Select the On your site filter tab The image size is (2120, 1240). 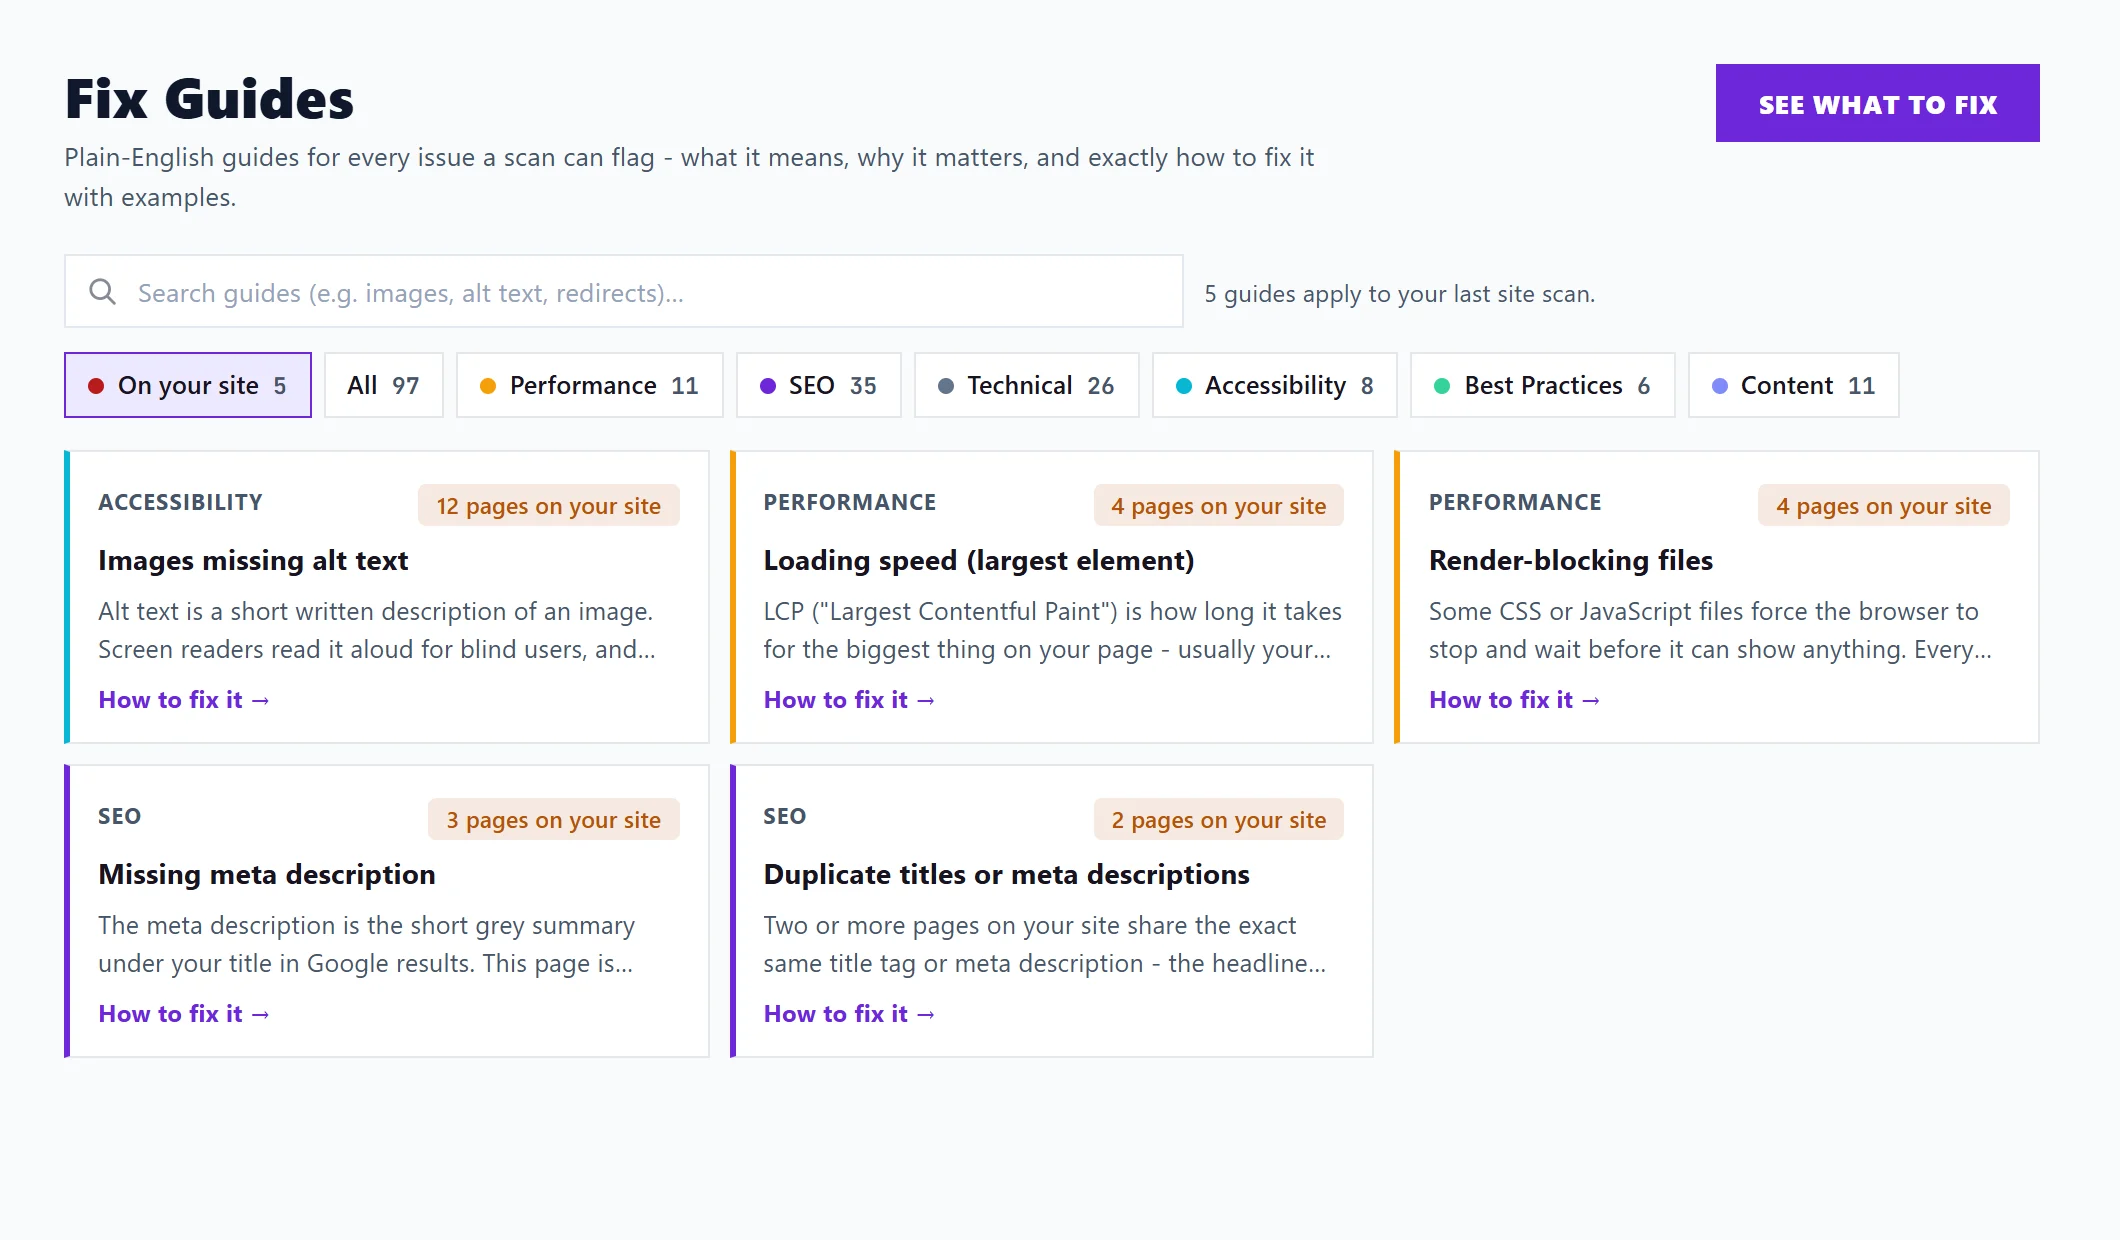click(x=188, y=385)
